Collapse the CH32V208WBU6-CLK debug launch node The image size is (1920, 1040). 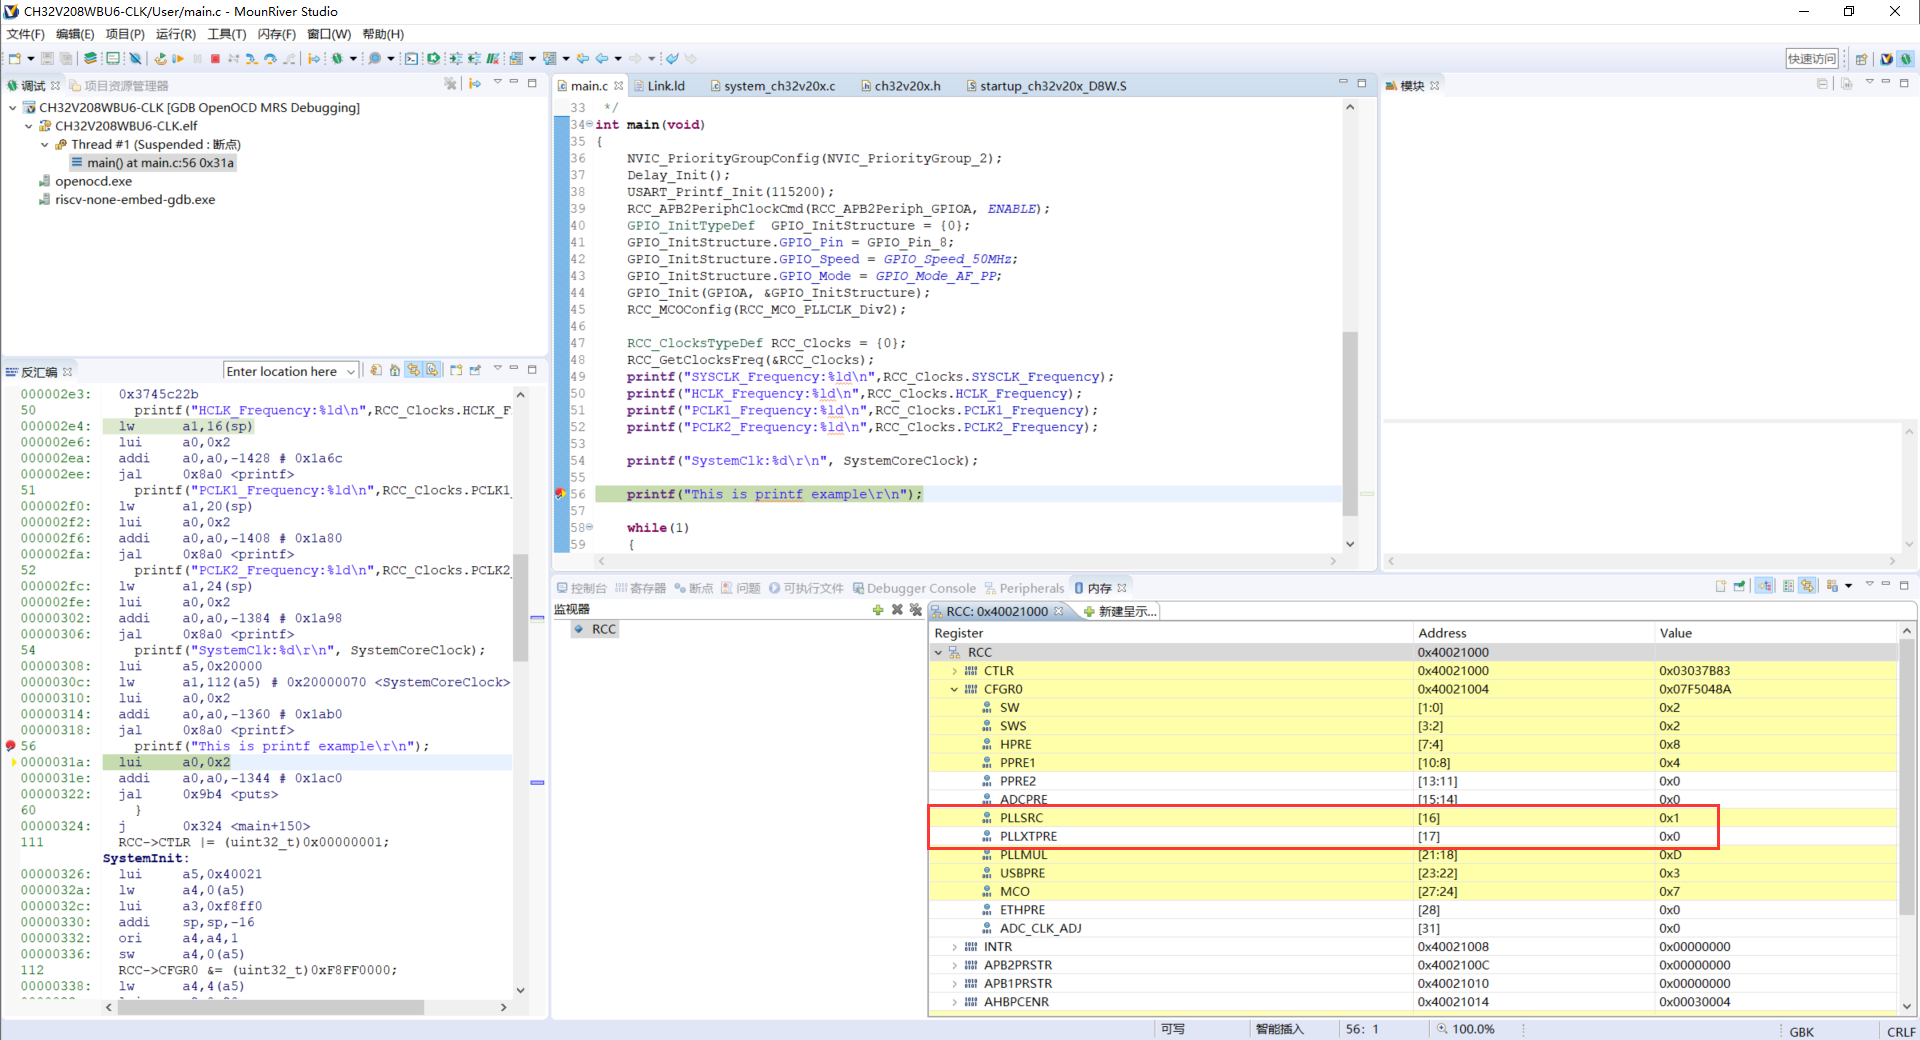point(12,108)
